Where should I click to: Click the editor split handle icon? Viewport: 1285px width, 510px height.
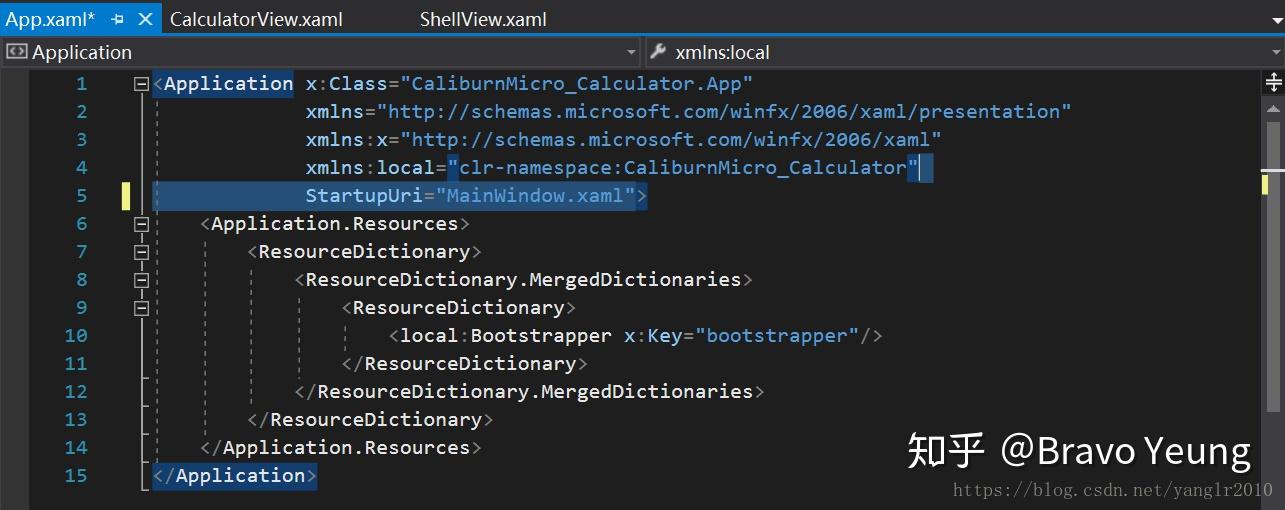tap(1274, 82)
